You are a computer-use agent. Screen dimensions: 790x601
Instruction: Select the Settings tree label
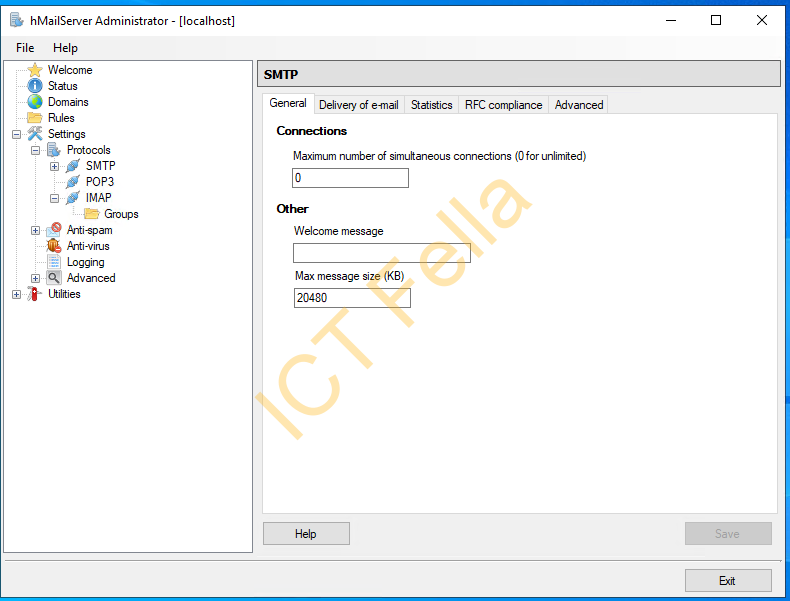(67, 134)
